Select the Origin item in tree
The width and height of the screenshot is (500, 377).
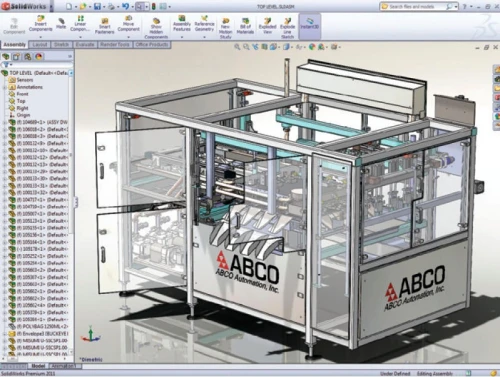coord(20,115)
